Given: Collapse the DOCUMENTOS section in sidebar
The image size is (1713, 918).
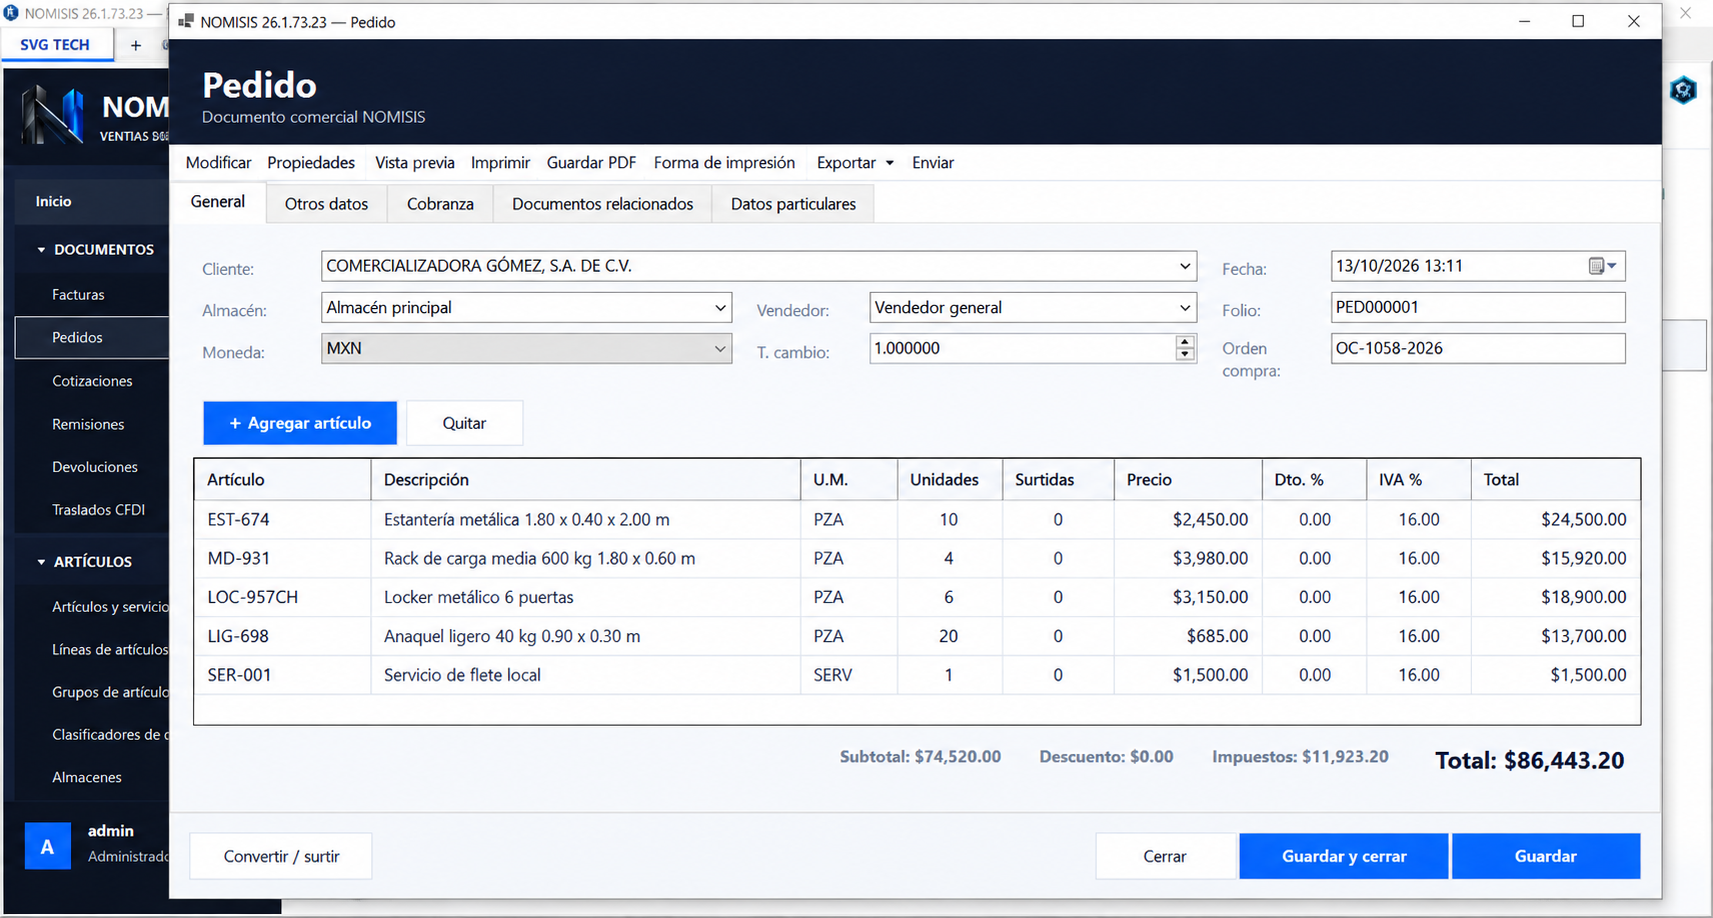Looking at the screenshot, I should click(41, 250).
